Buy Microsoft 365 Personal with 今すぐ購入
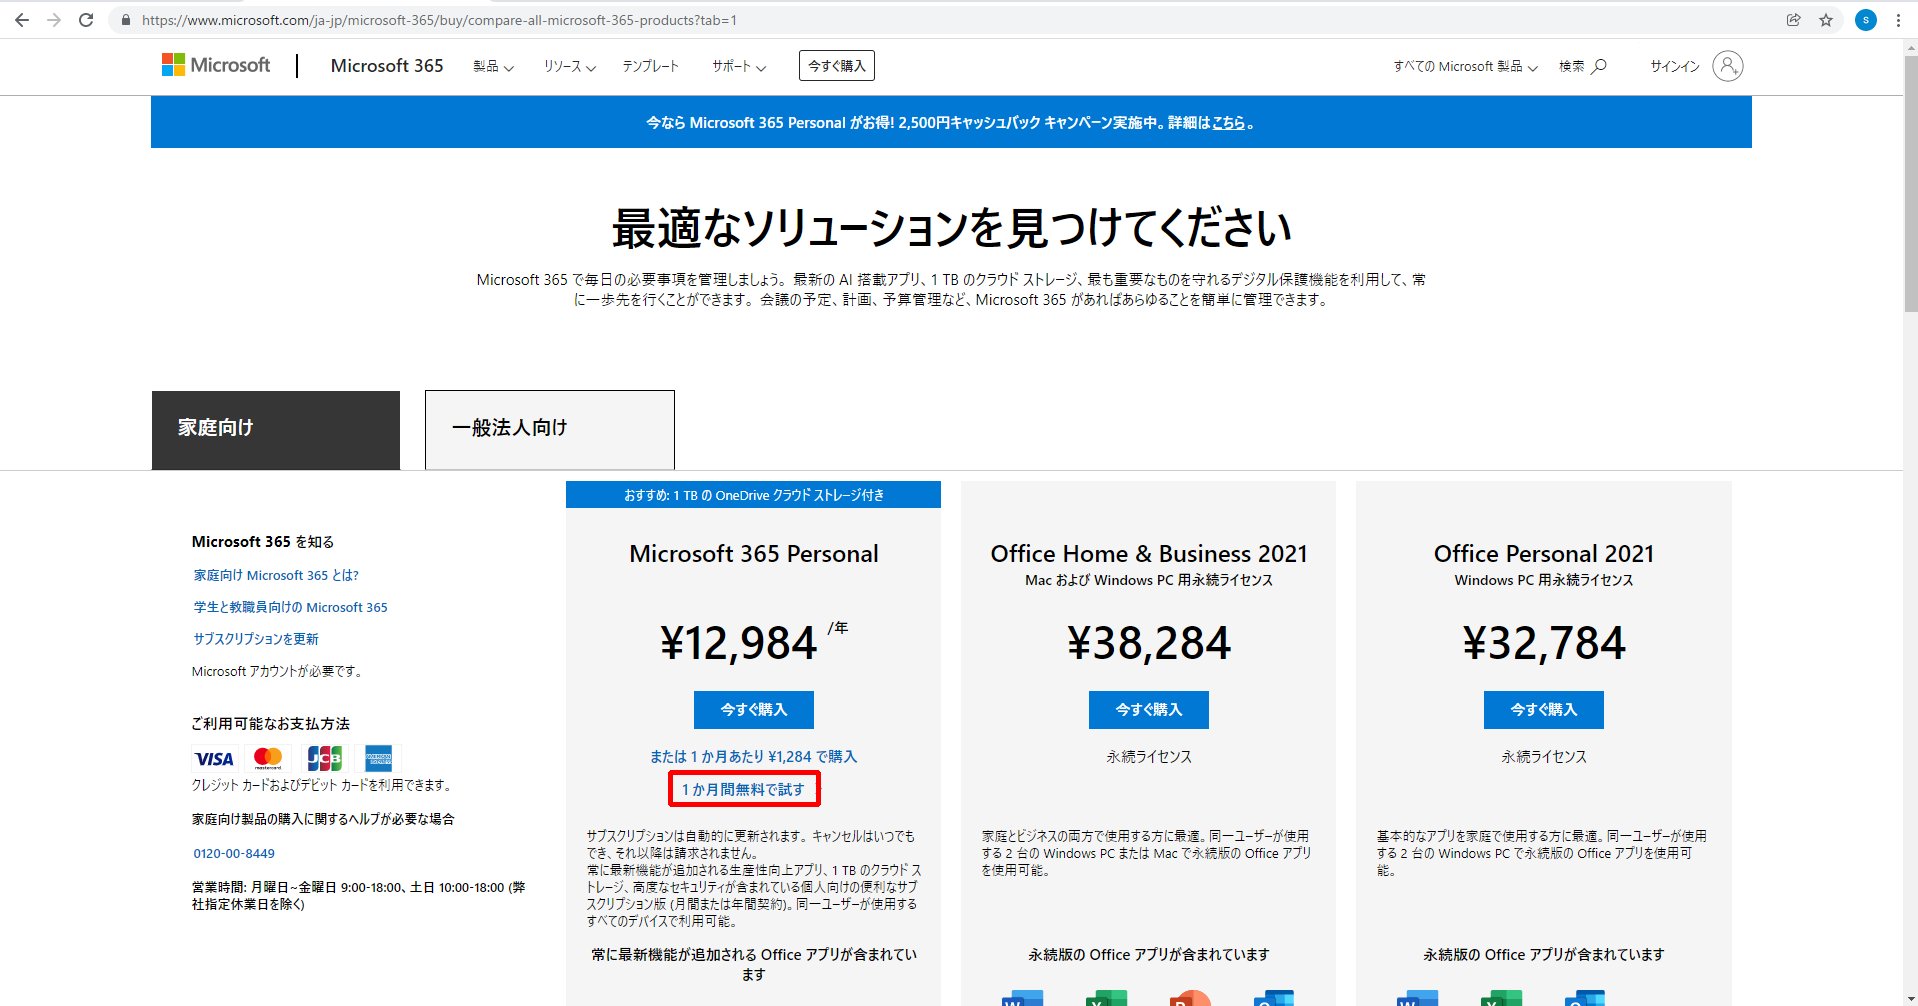 [754, 710]
